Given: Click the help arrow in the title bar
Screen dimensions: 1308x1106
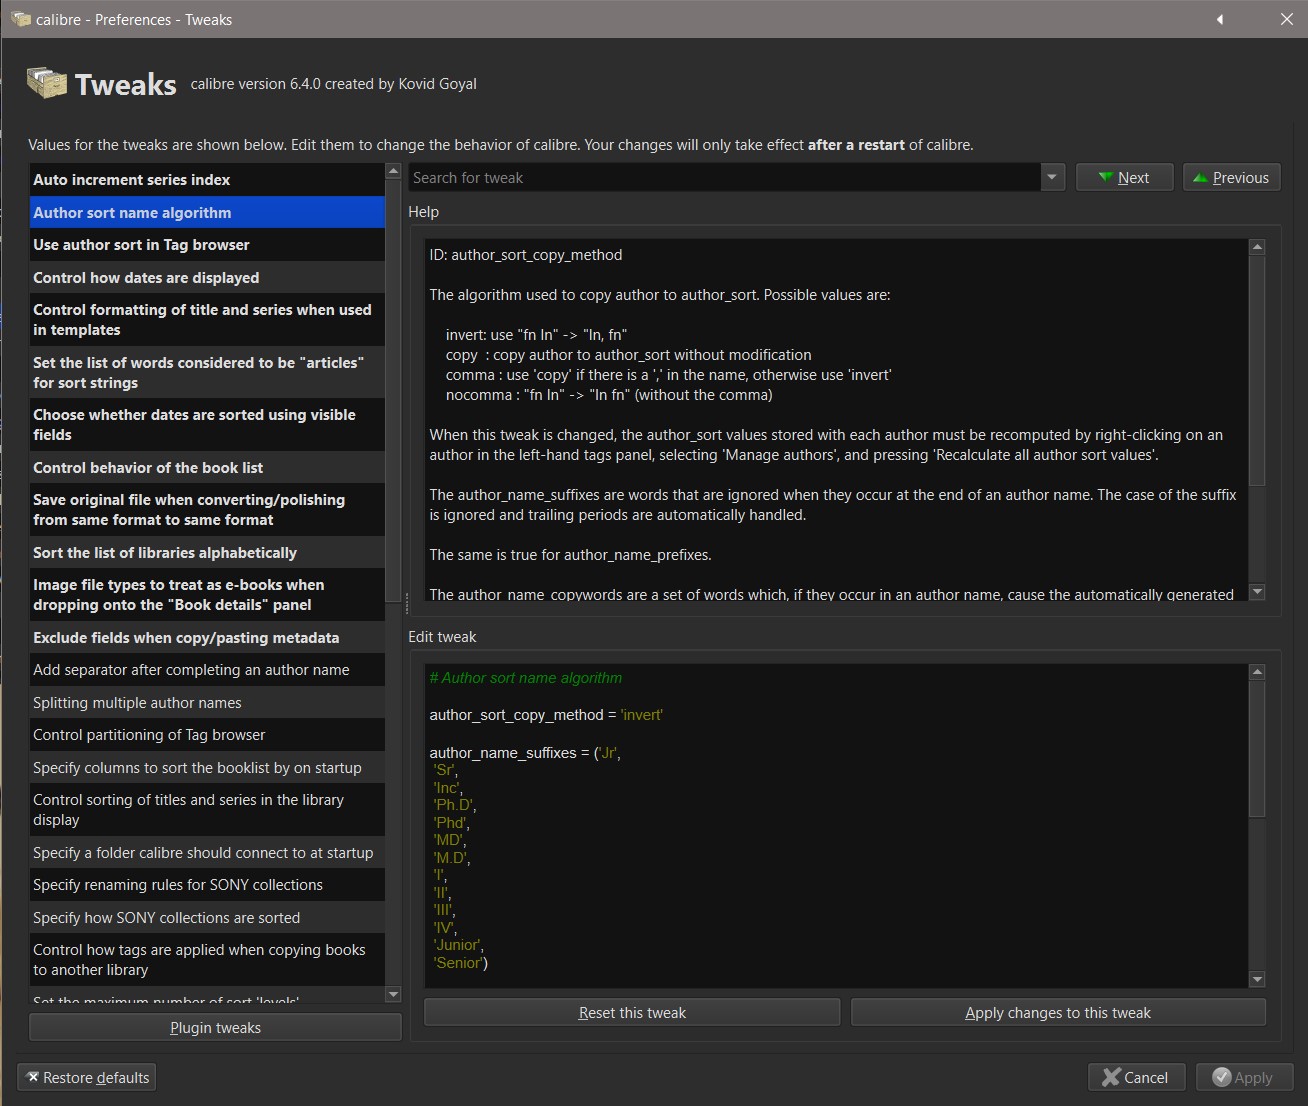Looking at the screenshot, I should pyautogui.click(x=1220, y=19).
